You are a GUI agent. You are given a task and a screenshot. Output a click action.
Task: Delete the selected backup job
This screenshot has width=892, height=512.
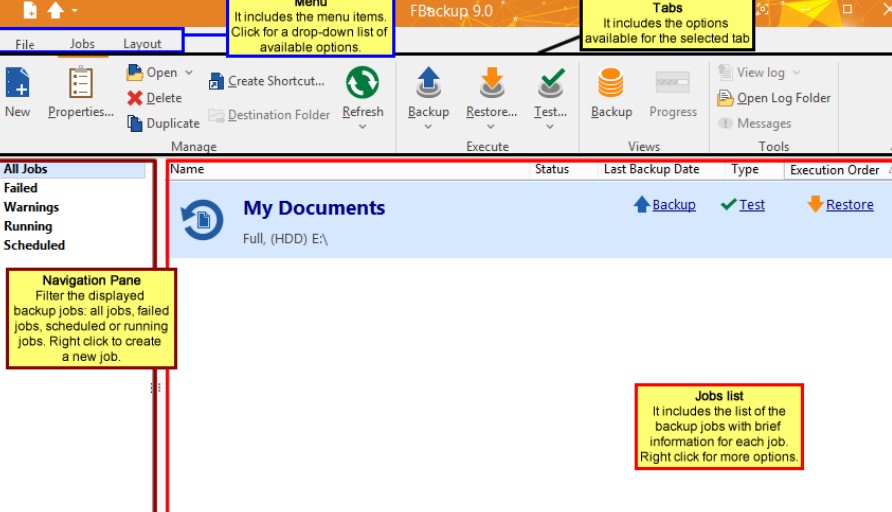coord(155,98)
